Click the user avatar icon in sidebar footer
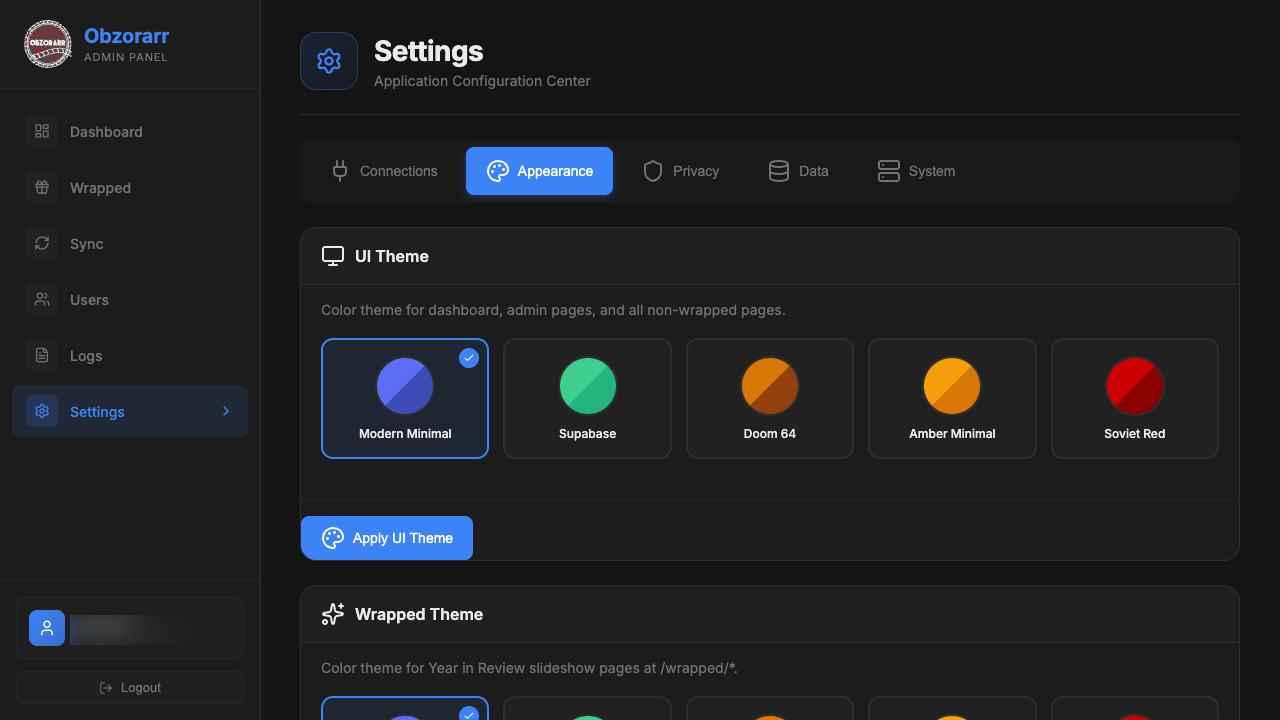Viewport: 1280px width, 720px height. (47, 628)
